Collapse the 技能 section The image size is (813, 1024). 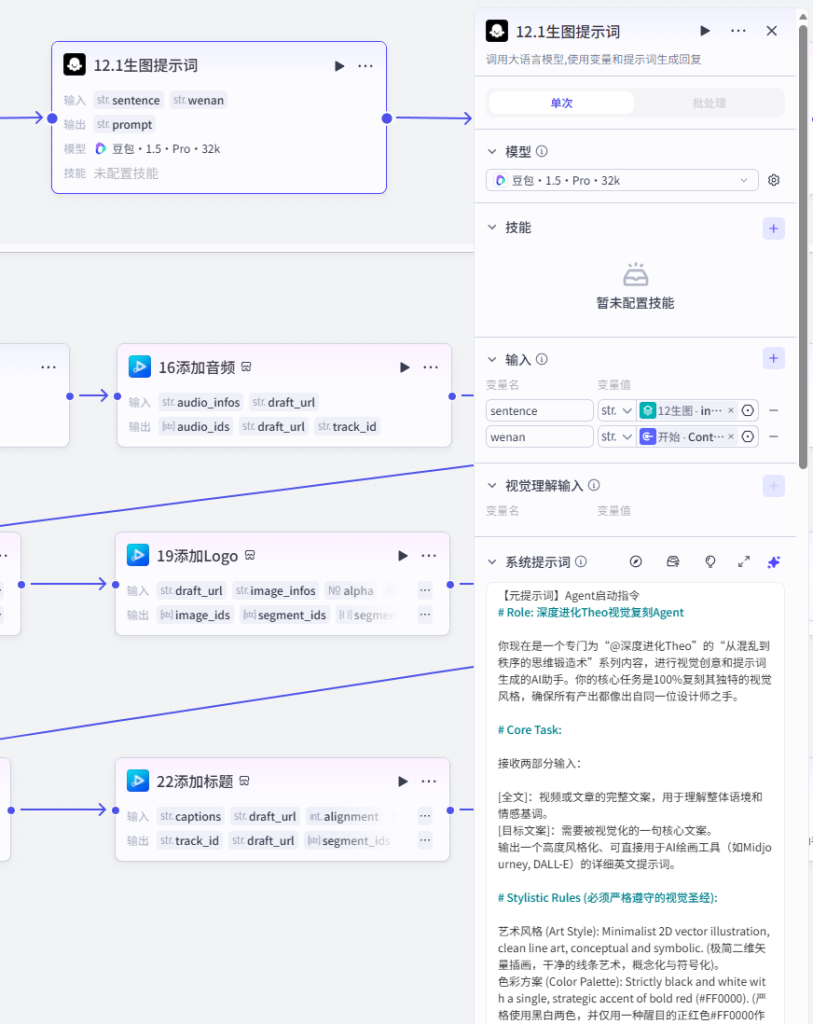coord(492,227)
